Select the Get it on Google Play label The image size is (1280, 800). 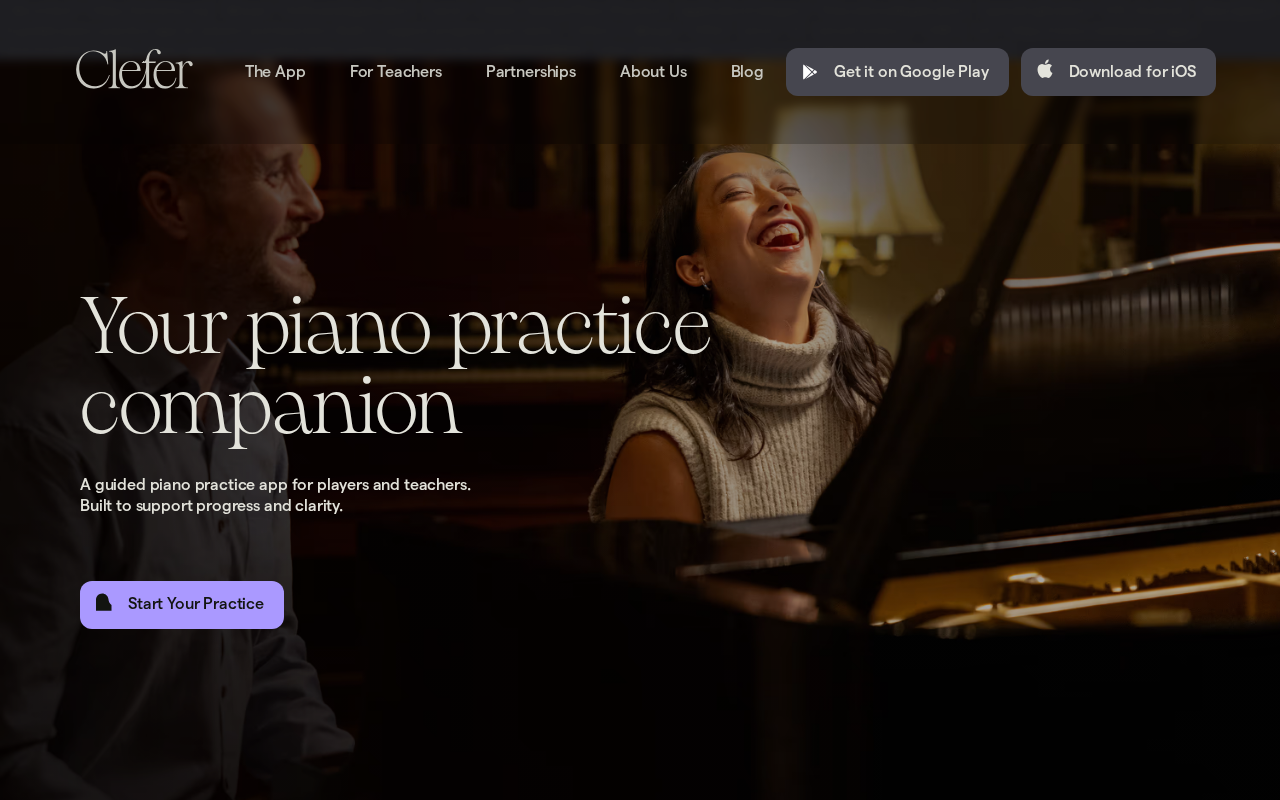(x=911, y=72)
